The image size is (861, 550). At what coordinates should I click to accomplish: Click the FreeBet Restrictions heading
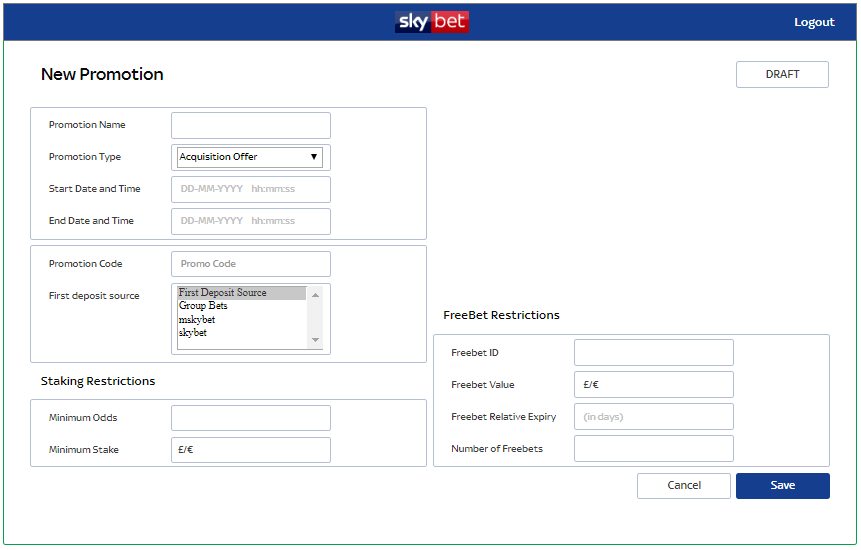point(501,315)
